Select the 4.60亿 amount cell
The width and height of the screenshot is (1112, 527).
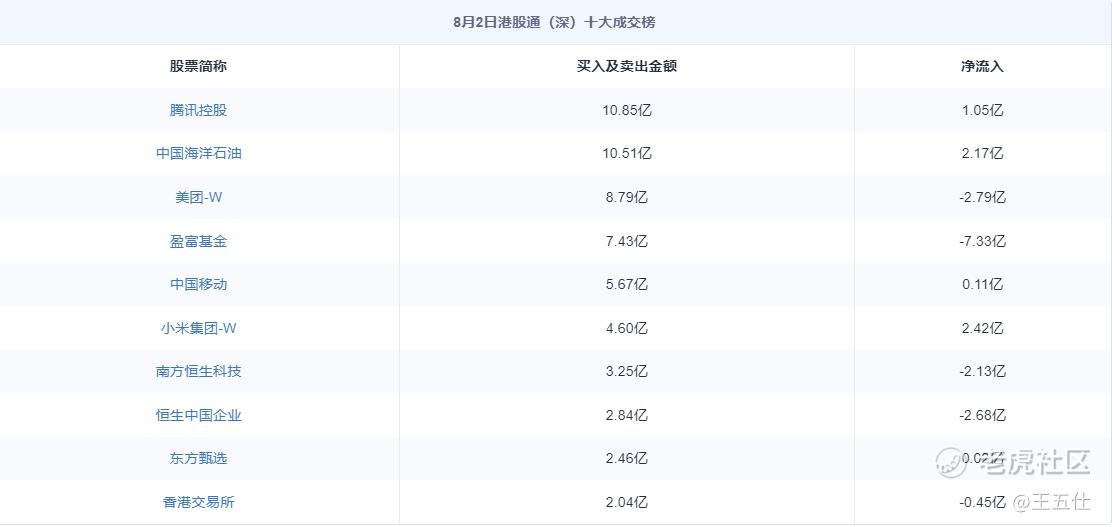coord(627,328)
